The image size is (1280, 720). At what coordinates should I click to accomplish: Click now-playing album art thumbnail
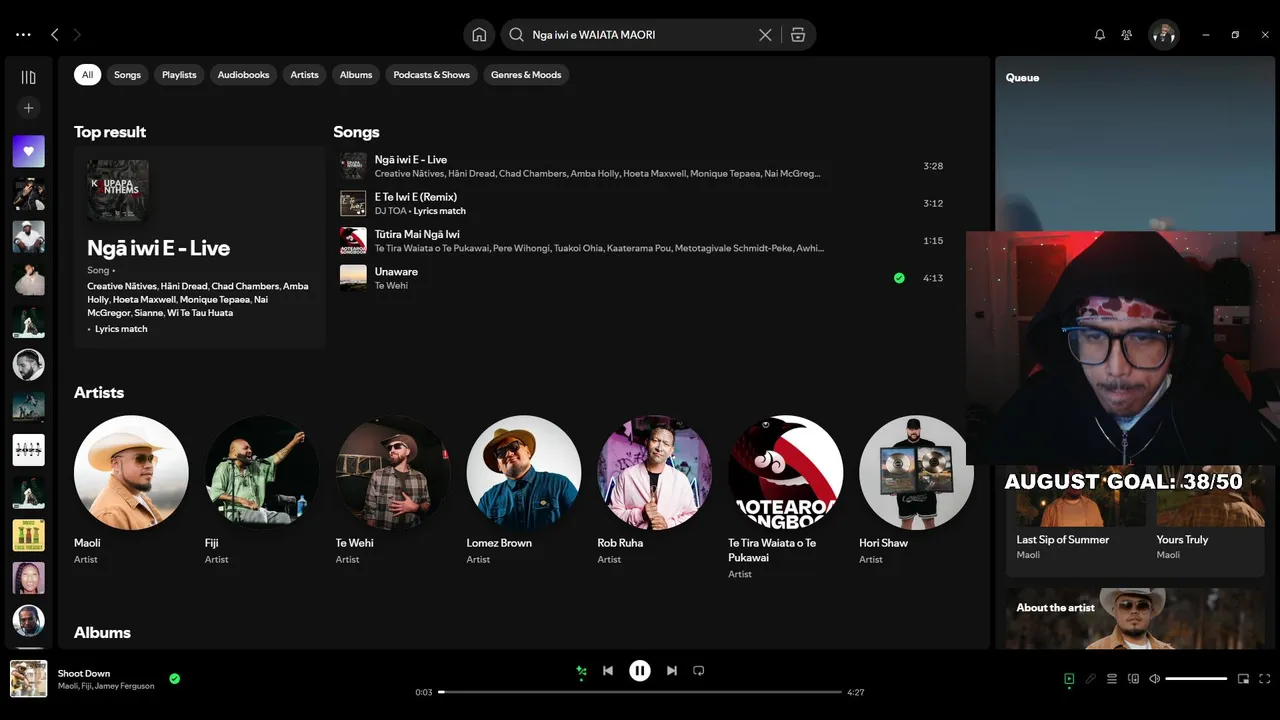coord(28,679)
